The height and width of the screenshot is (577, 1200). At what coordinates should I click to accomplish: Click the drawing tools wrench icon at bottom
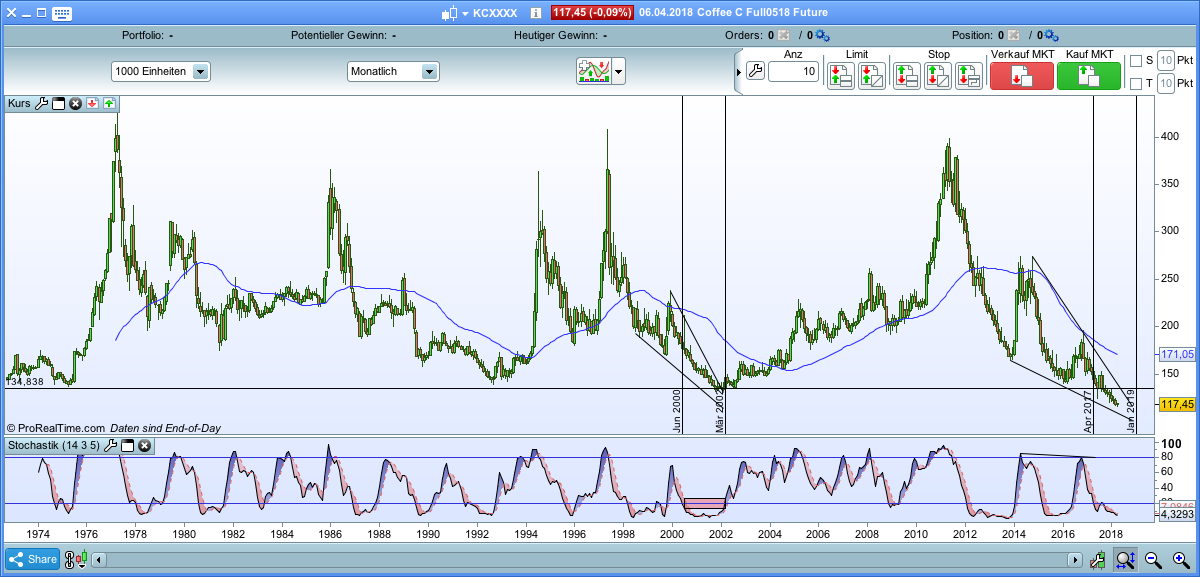[x=1098, y=561]
